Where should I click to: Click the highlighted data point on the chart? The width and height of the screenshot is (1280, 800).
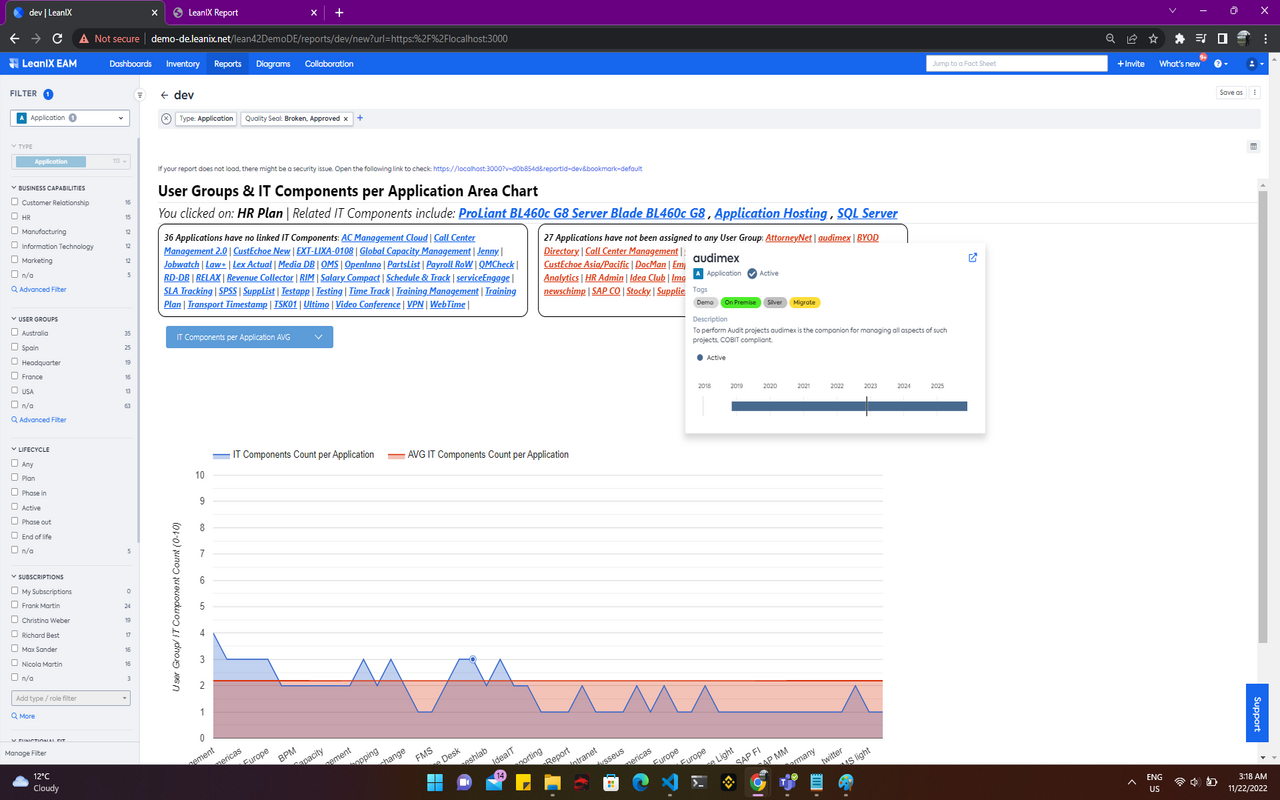coord(473,659)
